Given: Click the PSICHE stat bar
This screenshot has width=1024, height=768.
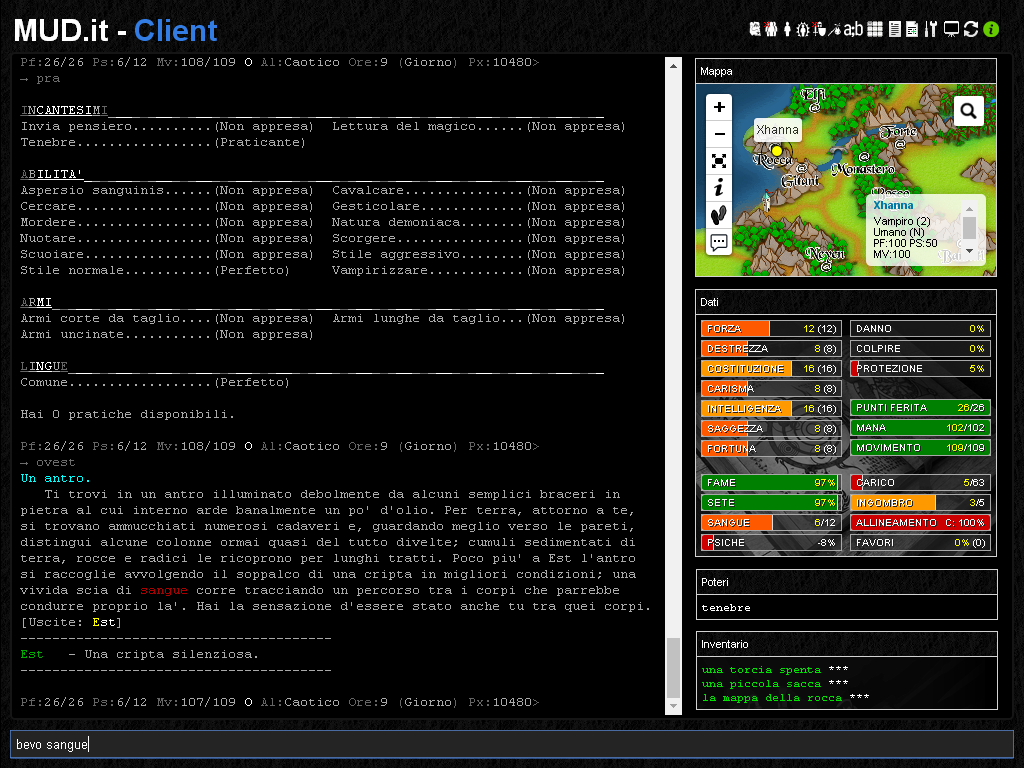Looking at the screenshot, I should 771,543.
